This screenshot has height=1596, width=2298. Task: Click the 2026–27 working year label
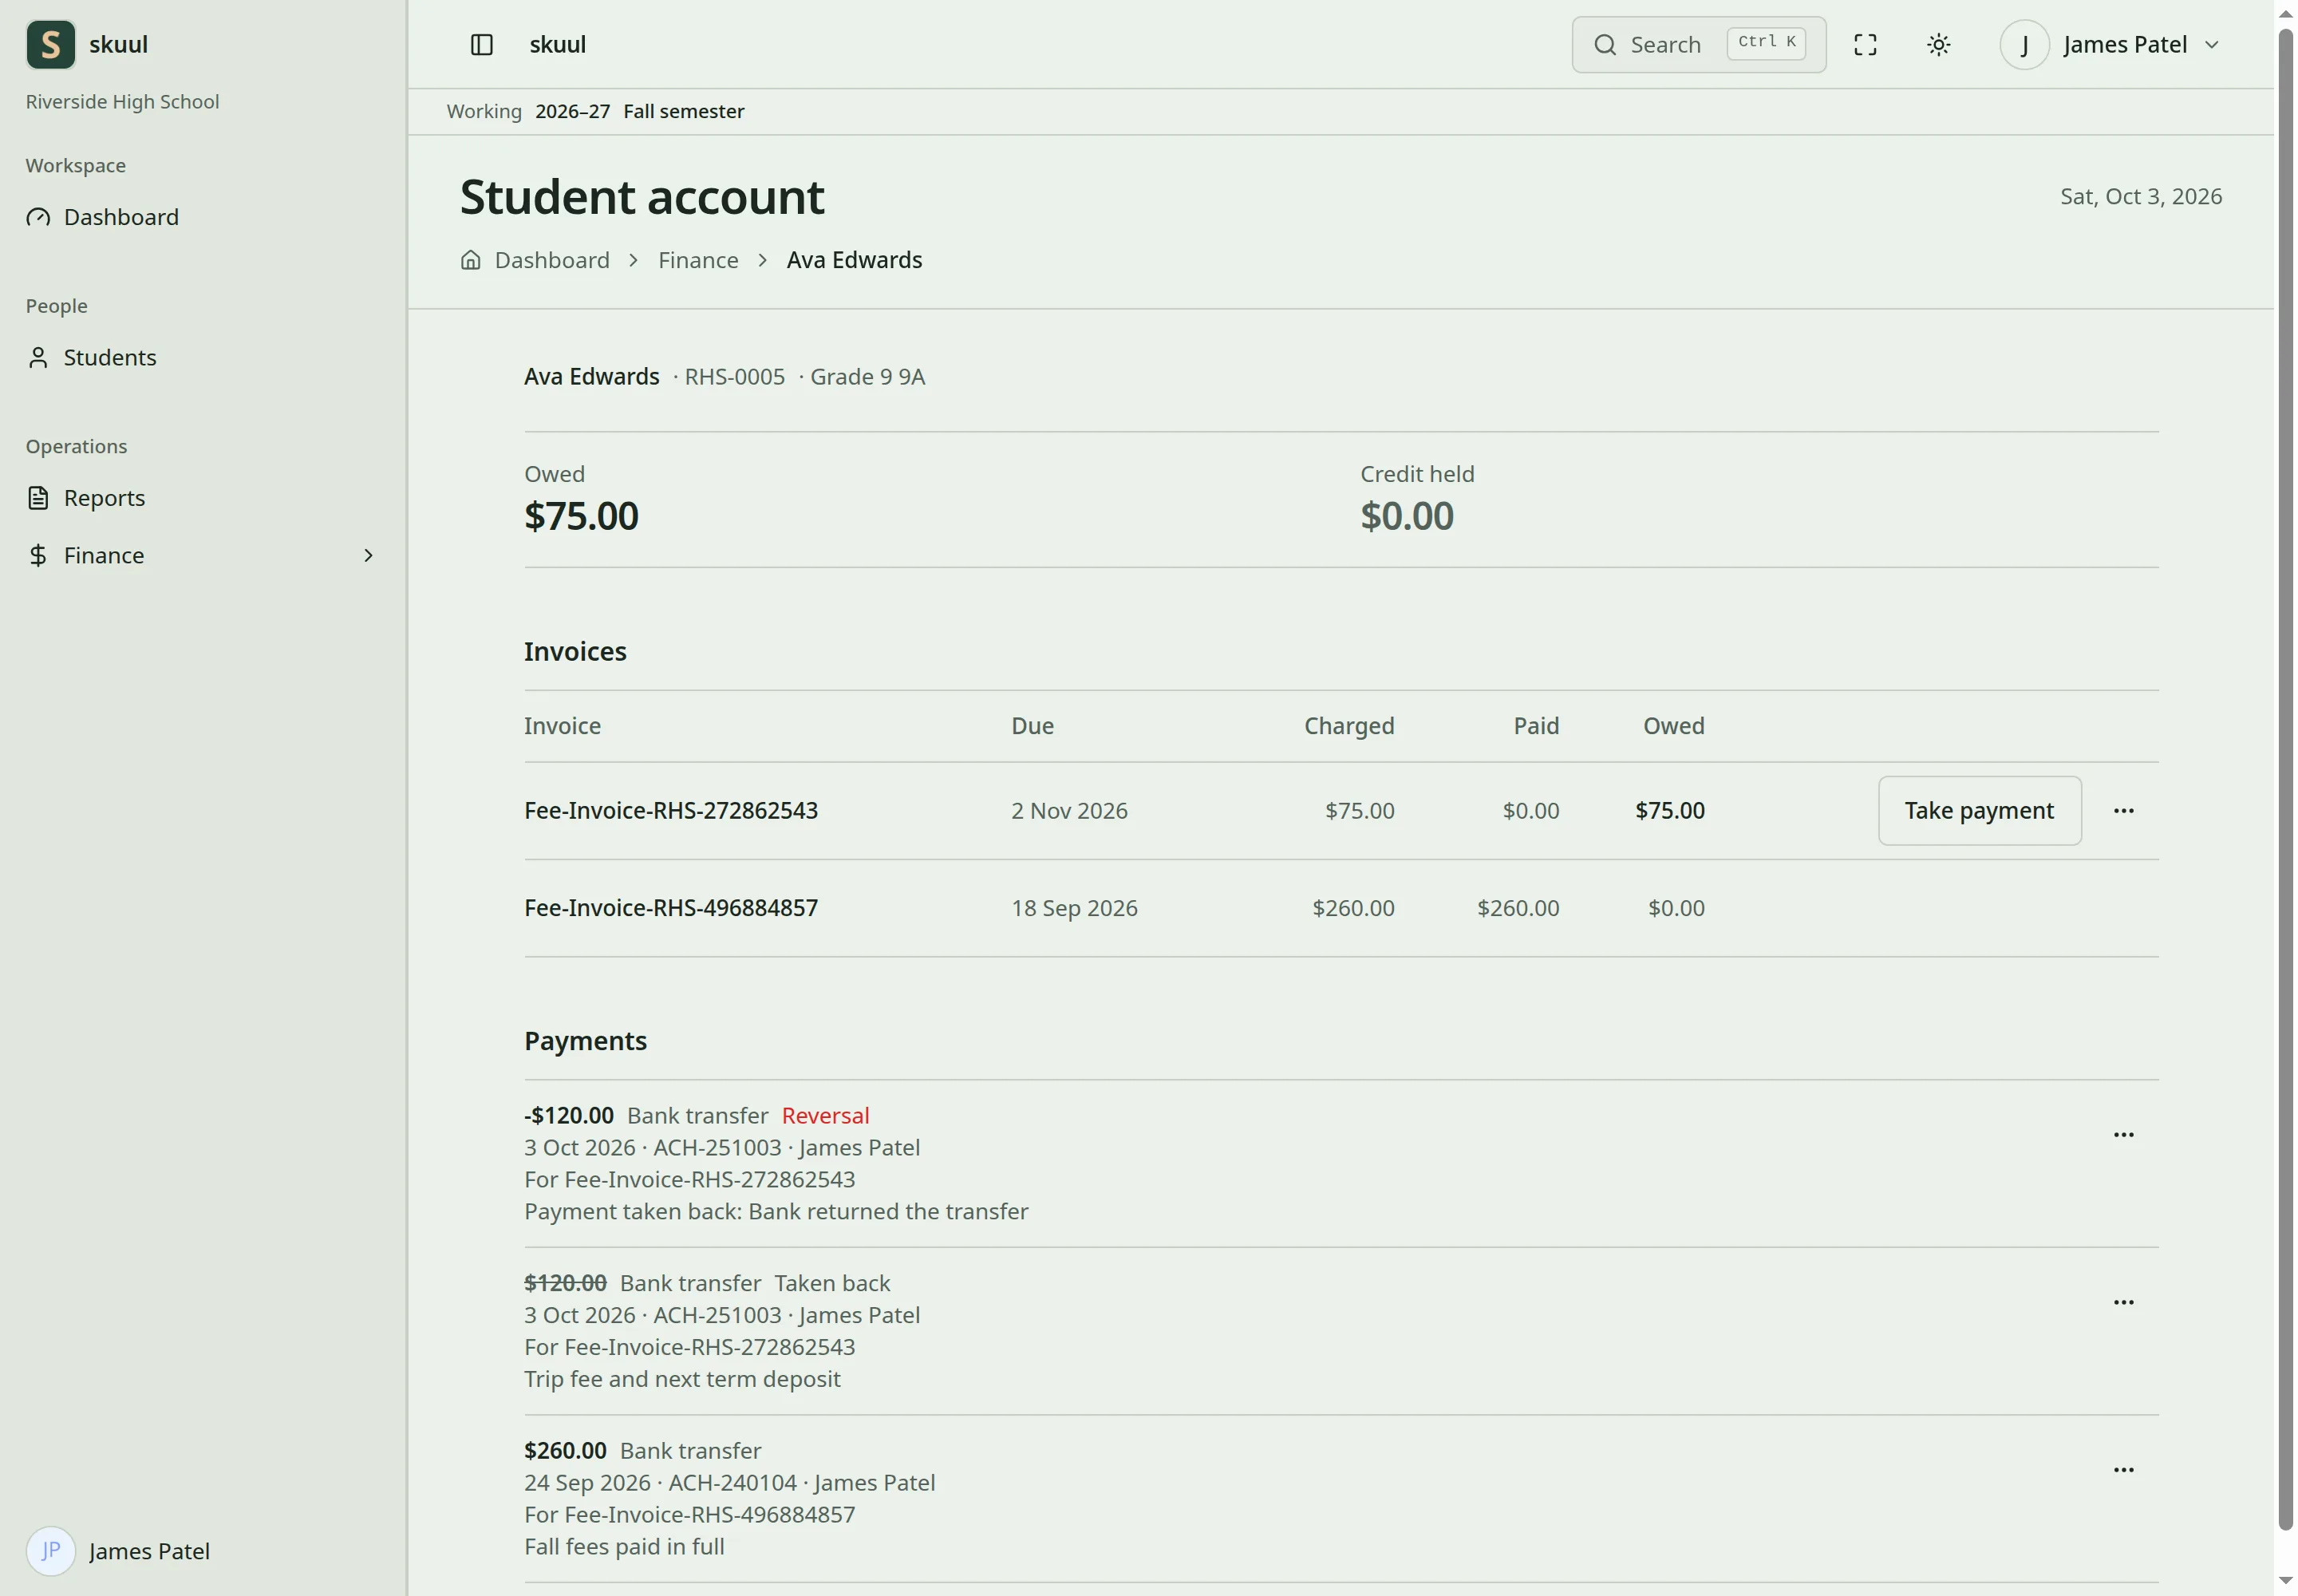pos(572,111)
